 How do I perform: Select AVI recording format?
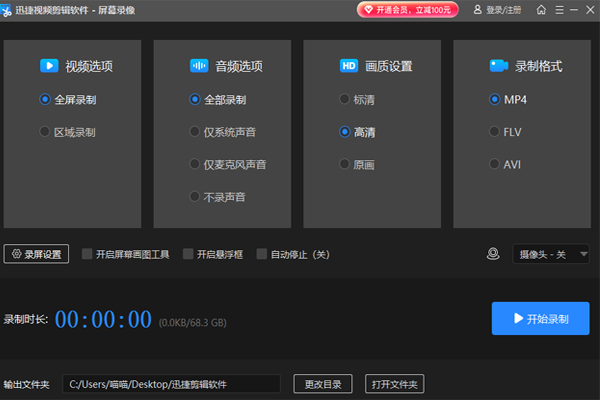coord(505,165)
